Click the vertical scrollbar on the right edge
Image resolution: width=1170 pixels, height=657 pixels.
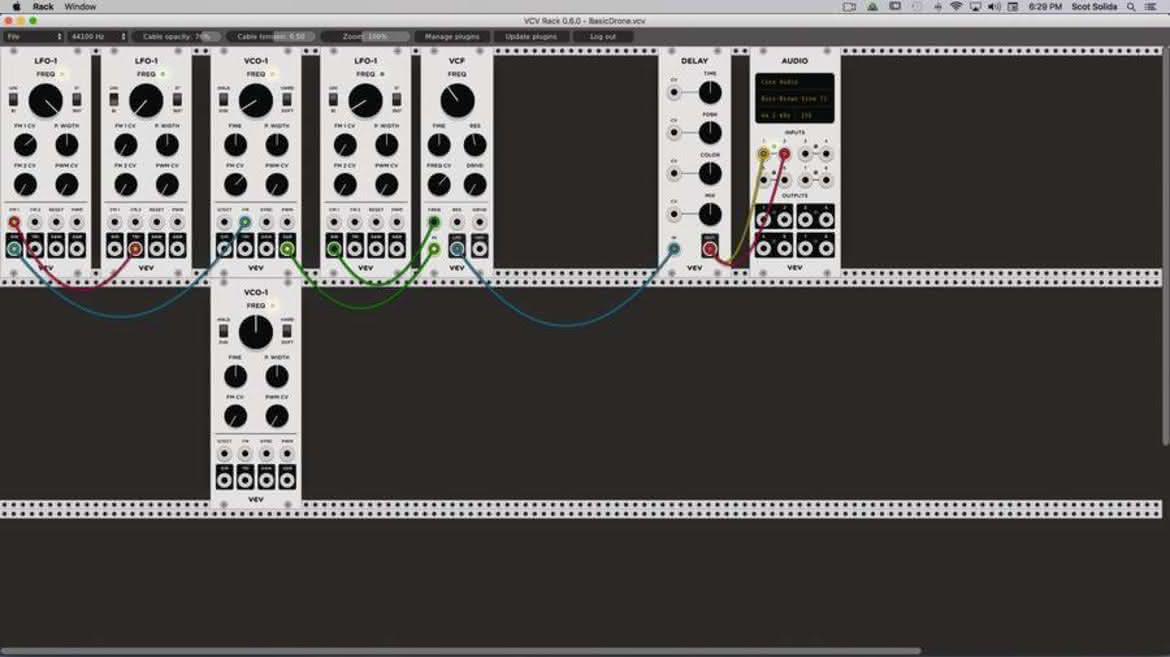tap(1166, 246)
